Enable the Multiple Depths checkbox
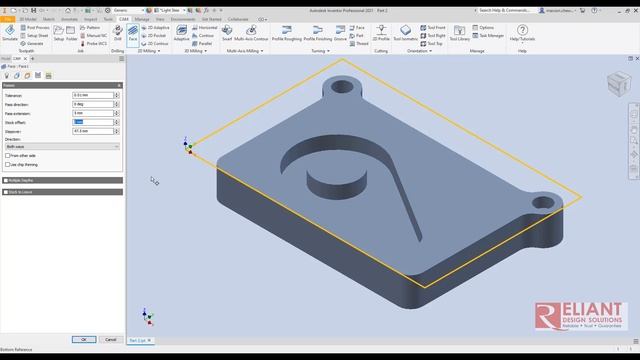Viewport: 640px width, 360px height. [6, 180]
